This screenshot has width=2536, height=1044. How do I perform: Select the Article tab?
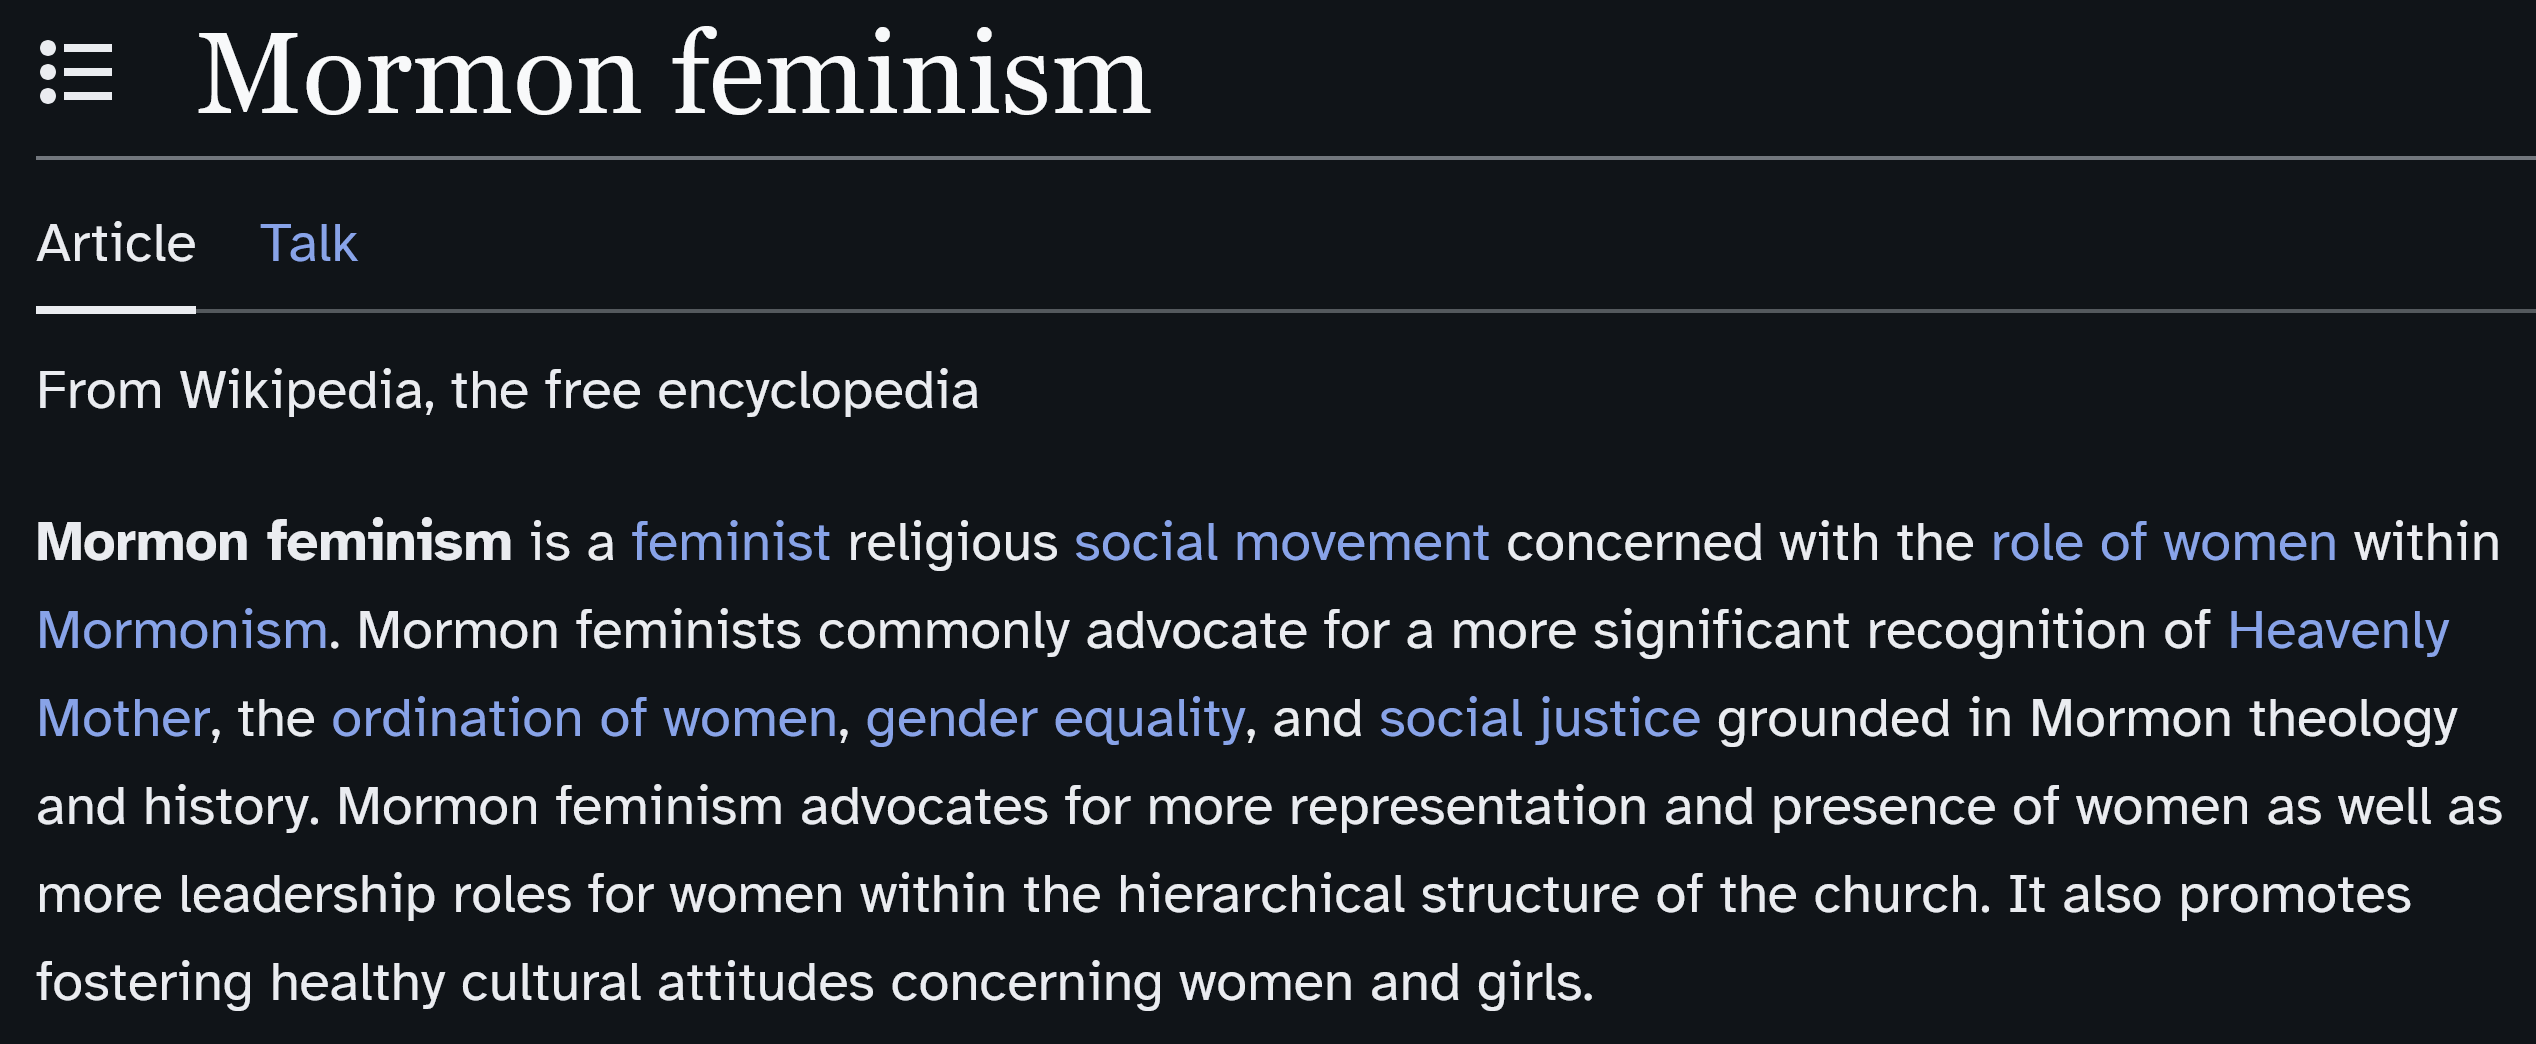point(116,243)
